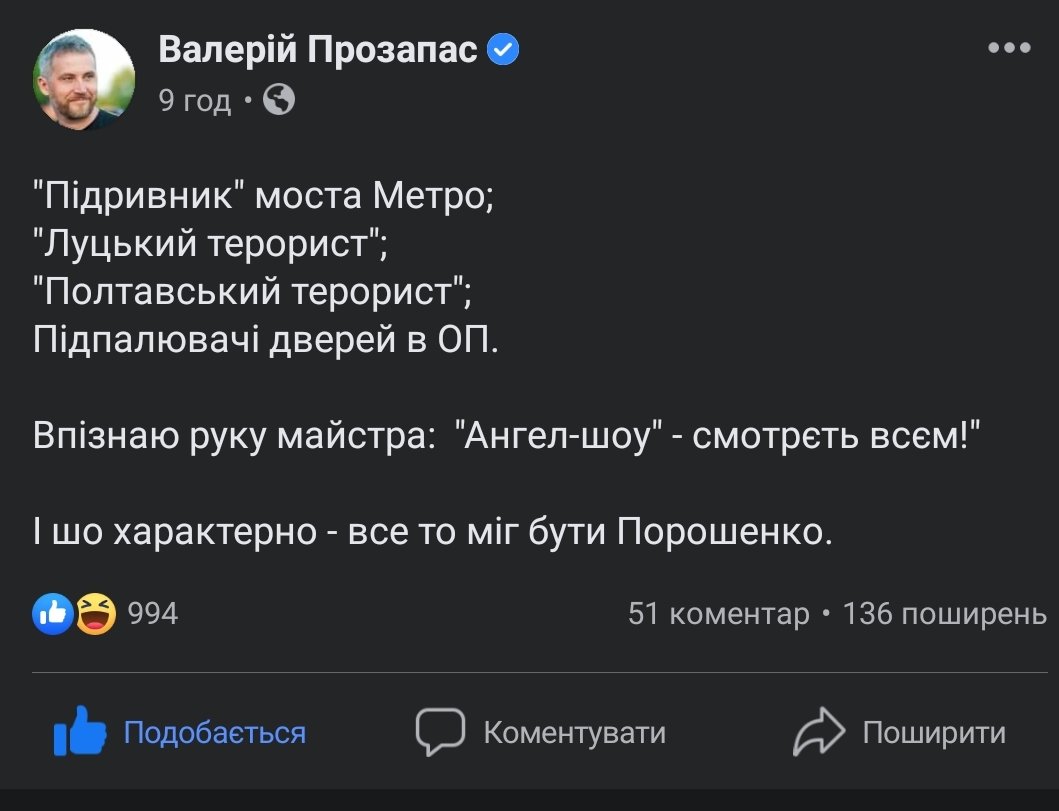Viewport: 1059px width, 811px height.
Task: Click the blue like reaction icon
Action: [52, 613]
